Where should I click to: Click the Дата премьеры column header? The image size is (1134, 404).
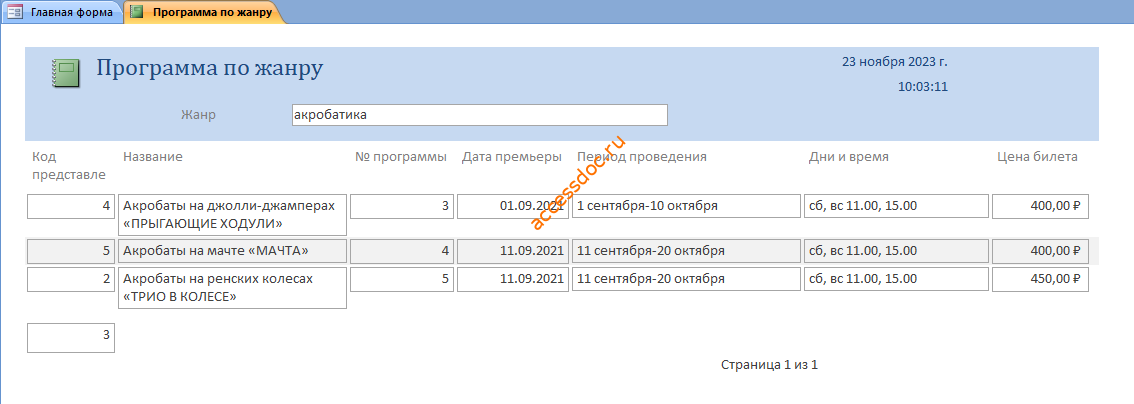(511, 157)
